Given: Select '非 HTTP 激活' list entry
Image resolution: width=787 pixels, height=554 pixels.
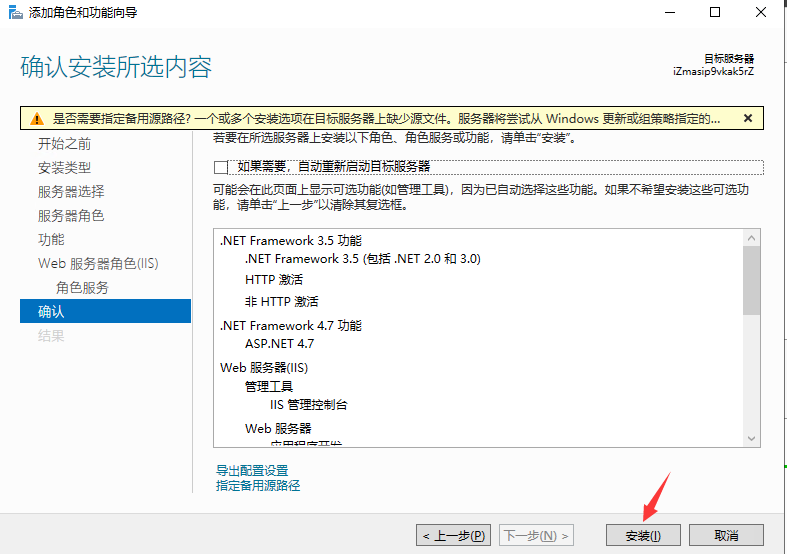Looking at the screenshot, I should (281, 302).
